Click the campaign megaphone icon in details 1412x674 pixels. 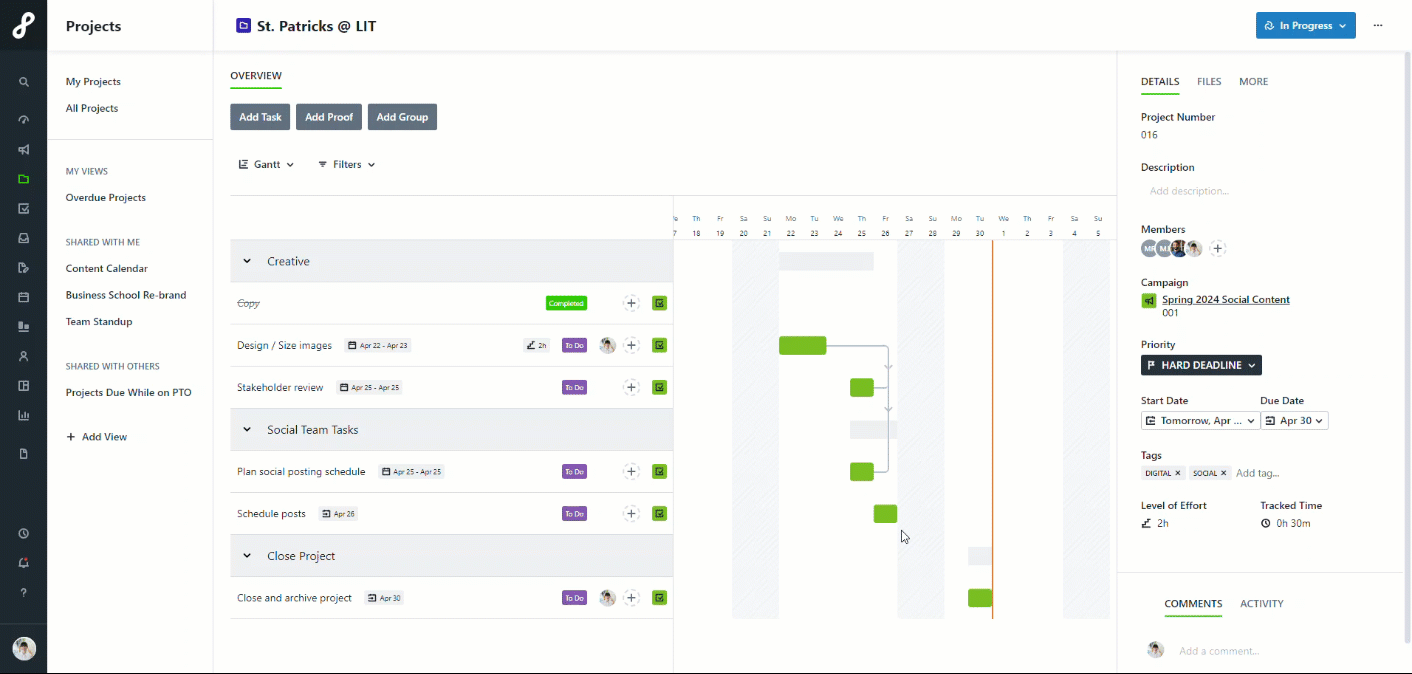(x=1149, y=300)
